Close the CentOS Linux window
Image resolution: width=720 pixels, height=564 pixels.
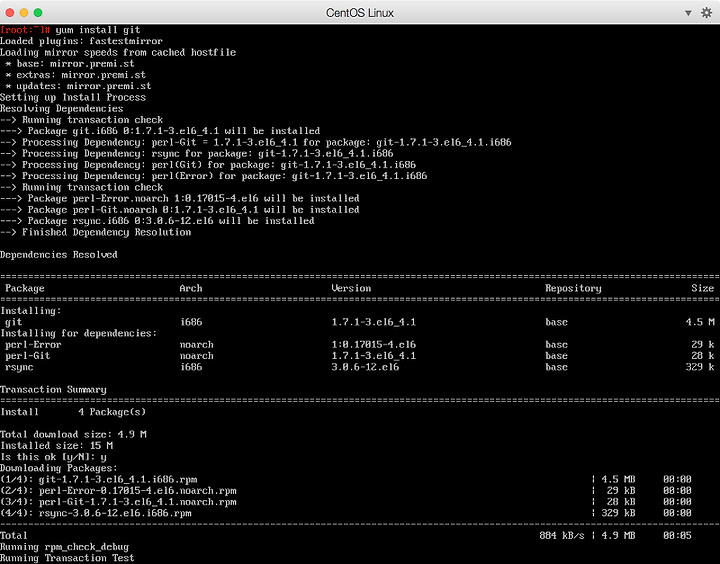[x=10, y=12]
